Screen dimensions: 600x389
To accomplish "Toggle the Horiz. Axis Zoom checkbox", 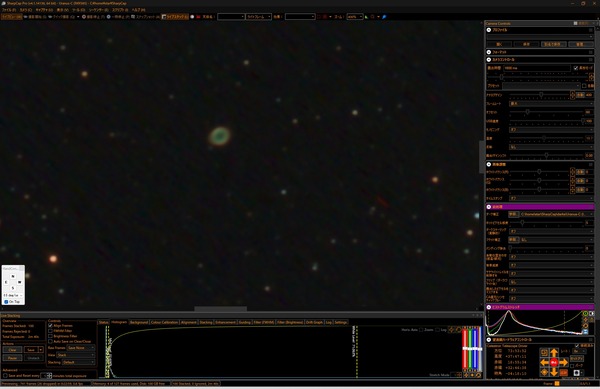I will tap(421, 330).
